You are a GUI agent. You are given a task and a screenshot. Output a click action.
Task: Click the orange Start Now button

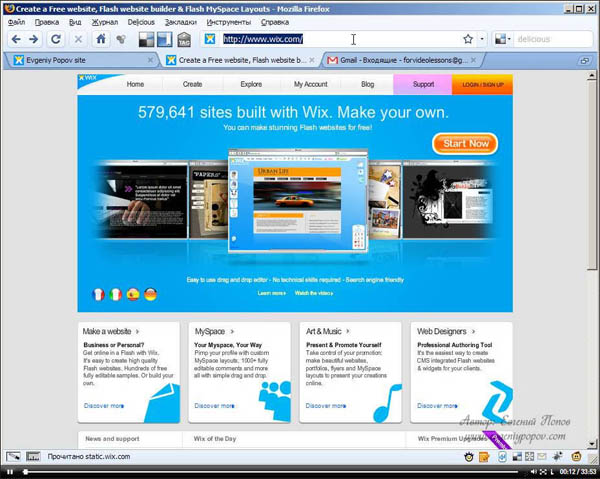click(x=465, y=143)
